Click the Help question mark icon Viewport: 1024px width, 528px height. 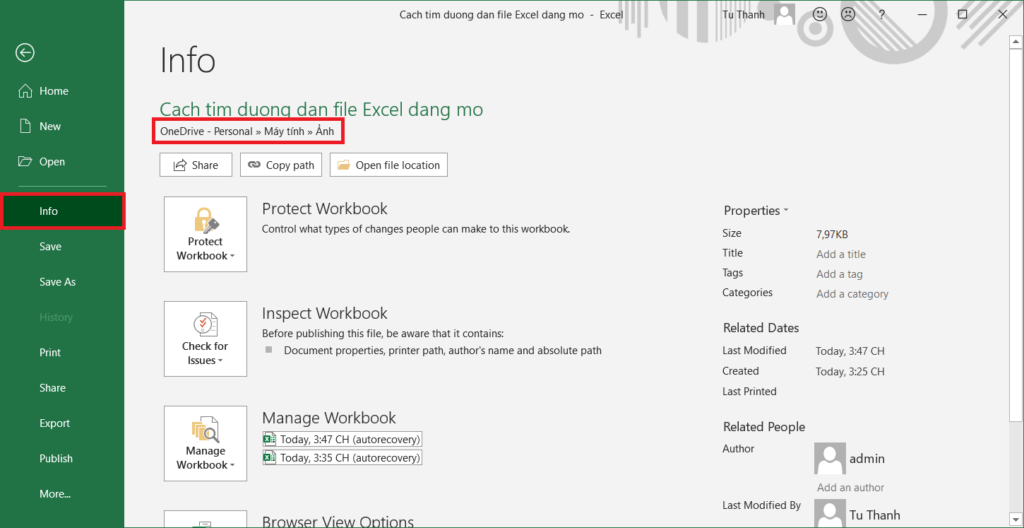coord(881,14)
